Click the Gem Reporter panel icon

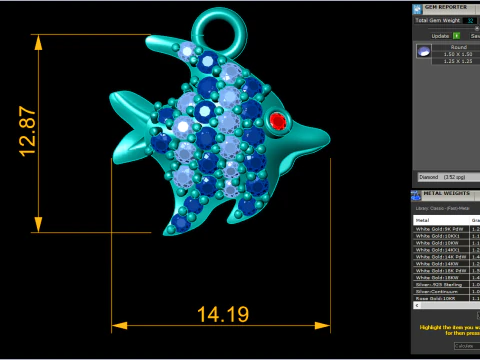coord(417,9)
